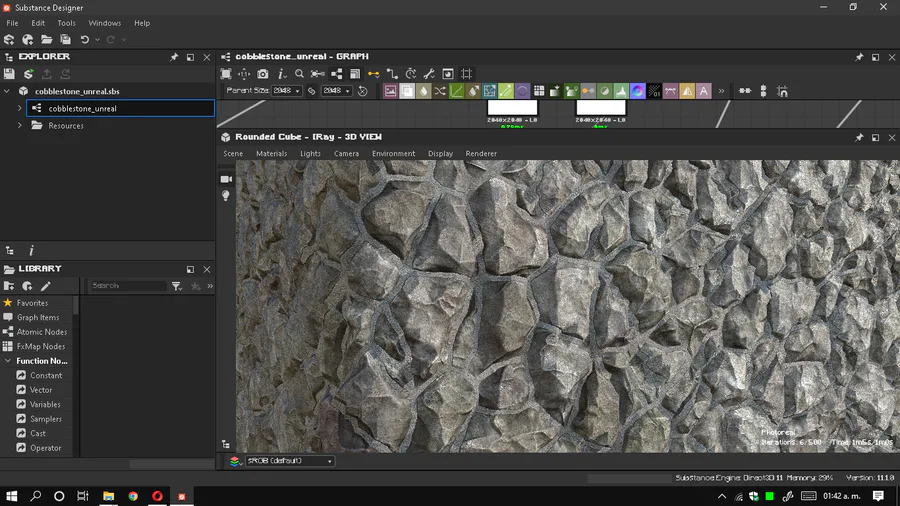
Task: Expand the Resources folder in Explorer
Action: click(20, 126)
